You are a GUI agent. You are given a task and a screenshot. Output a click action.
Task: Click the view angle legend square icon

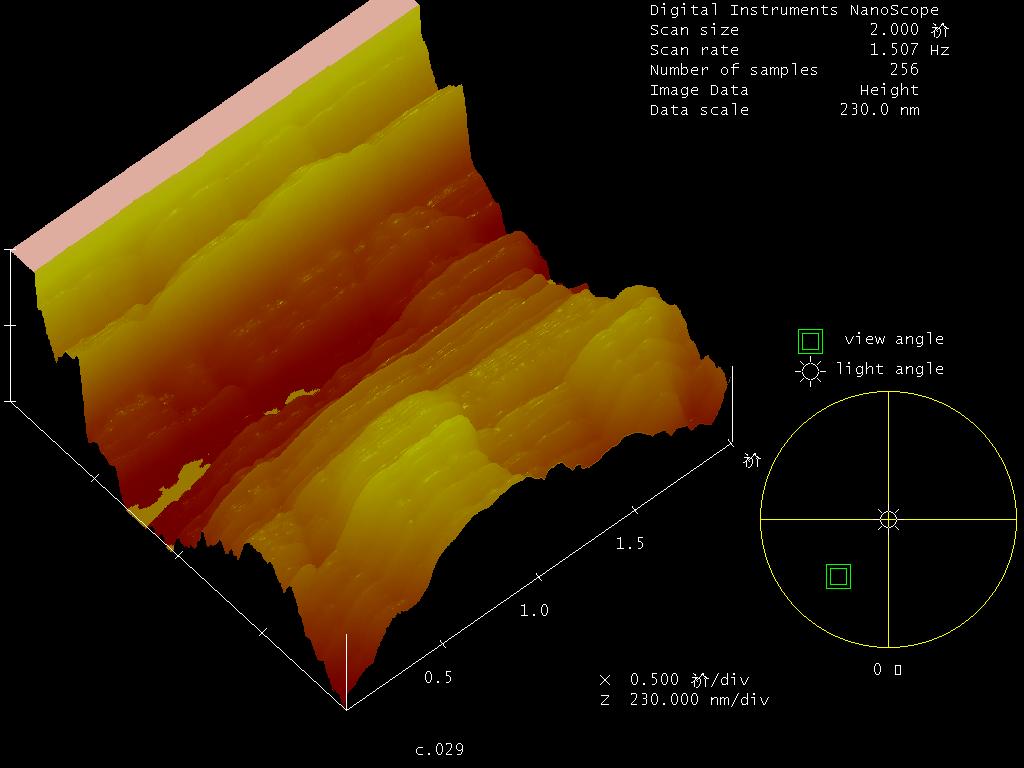click(810, 342)
